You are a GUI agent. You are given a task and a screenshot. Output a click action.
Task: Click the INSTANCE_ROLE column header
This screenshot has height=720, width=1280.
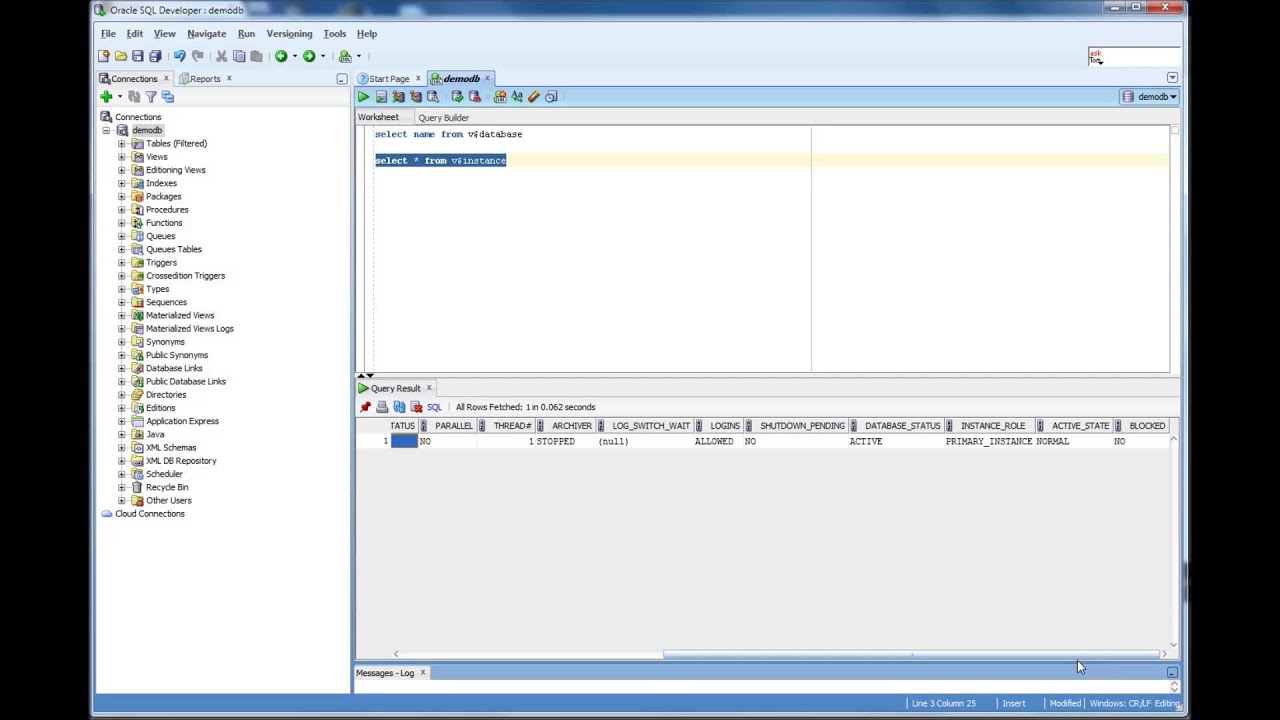coord(993,426)
